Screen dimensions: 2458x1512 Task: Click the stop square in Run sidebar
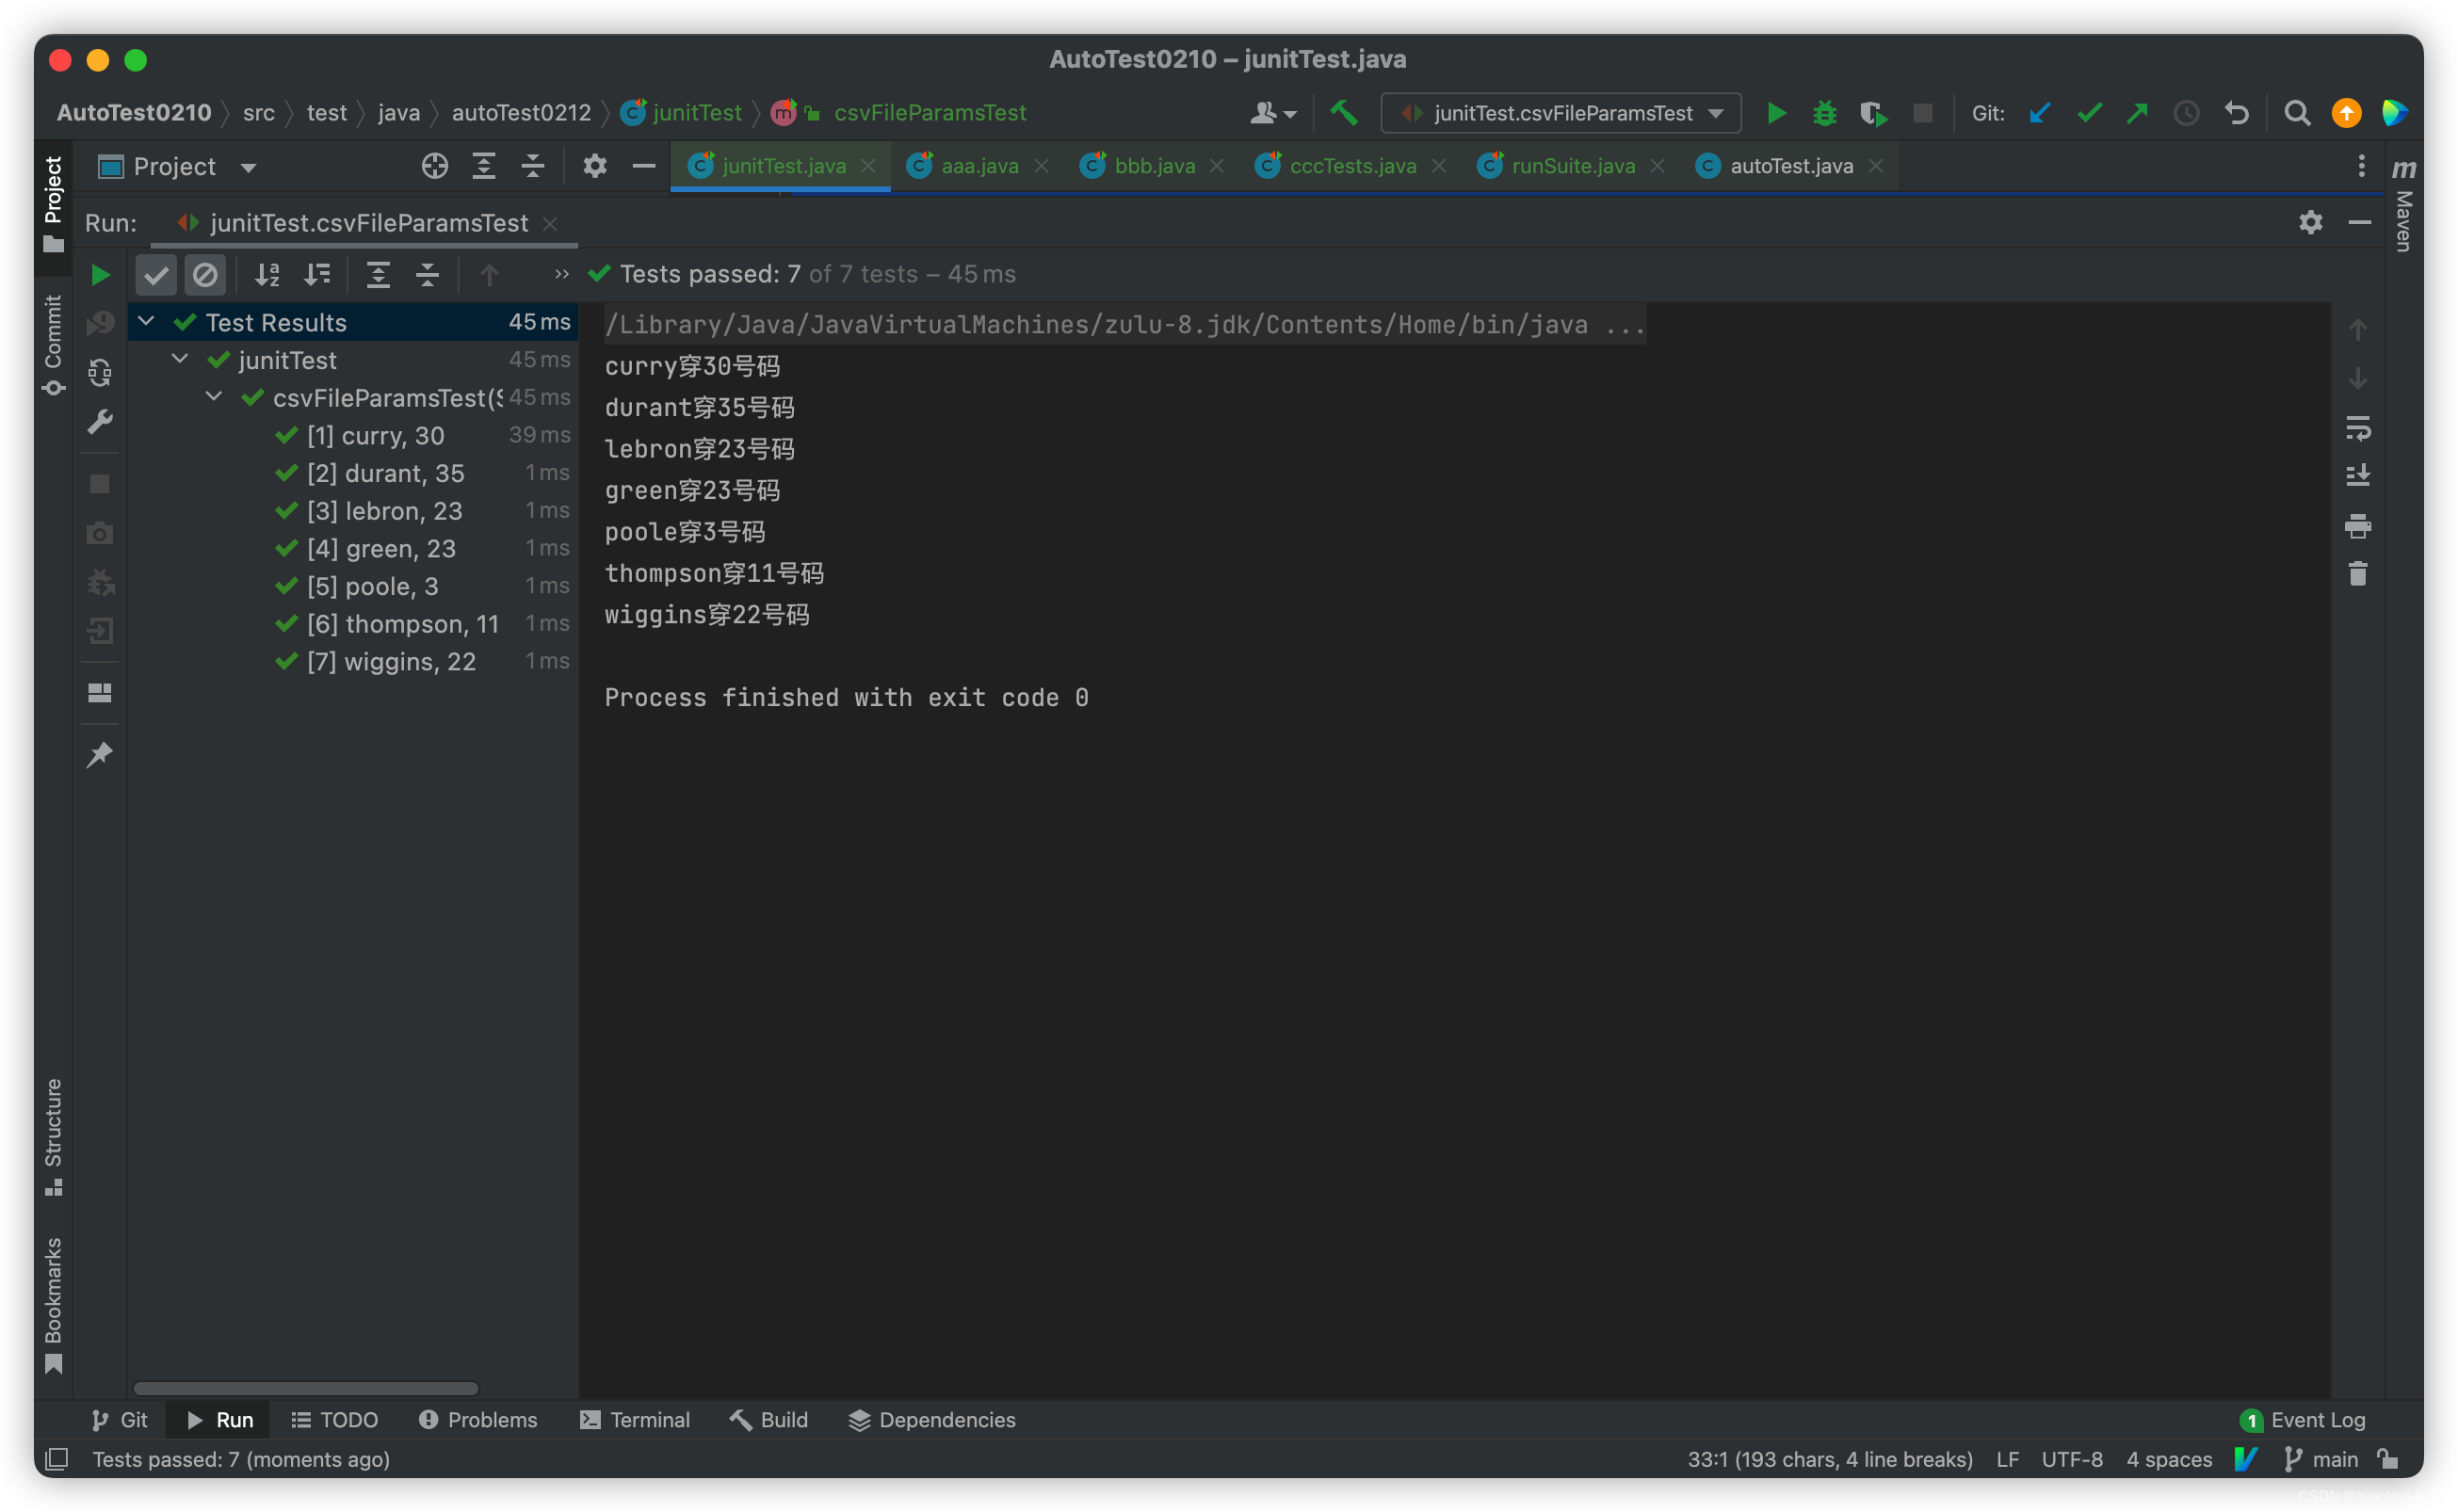coord(100,484)
